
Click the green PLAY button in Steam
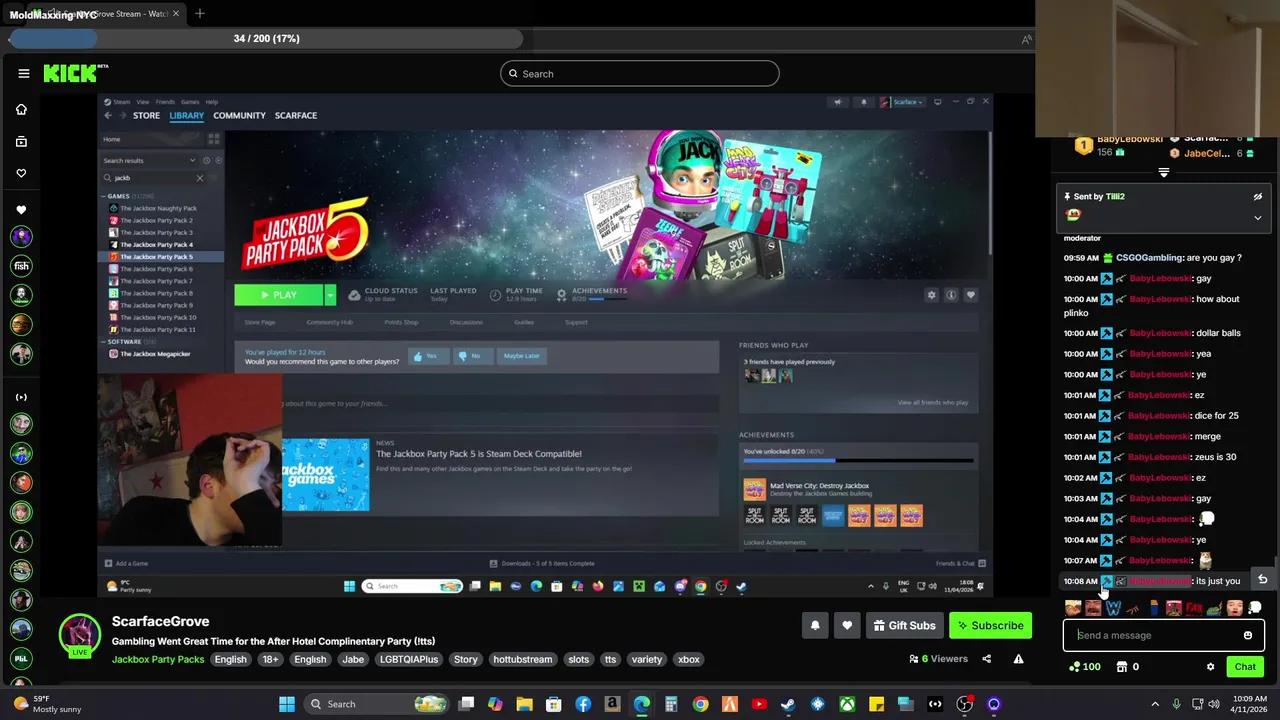(279, 295)
